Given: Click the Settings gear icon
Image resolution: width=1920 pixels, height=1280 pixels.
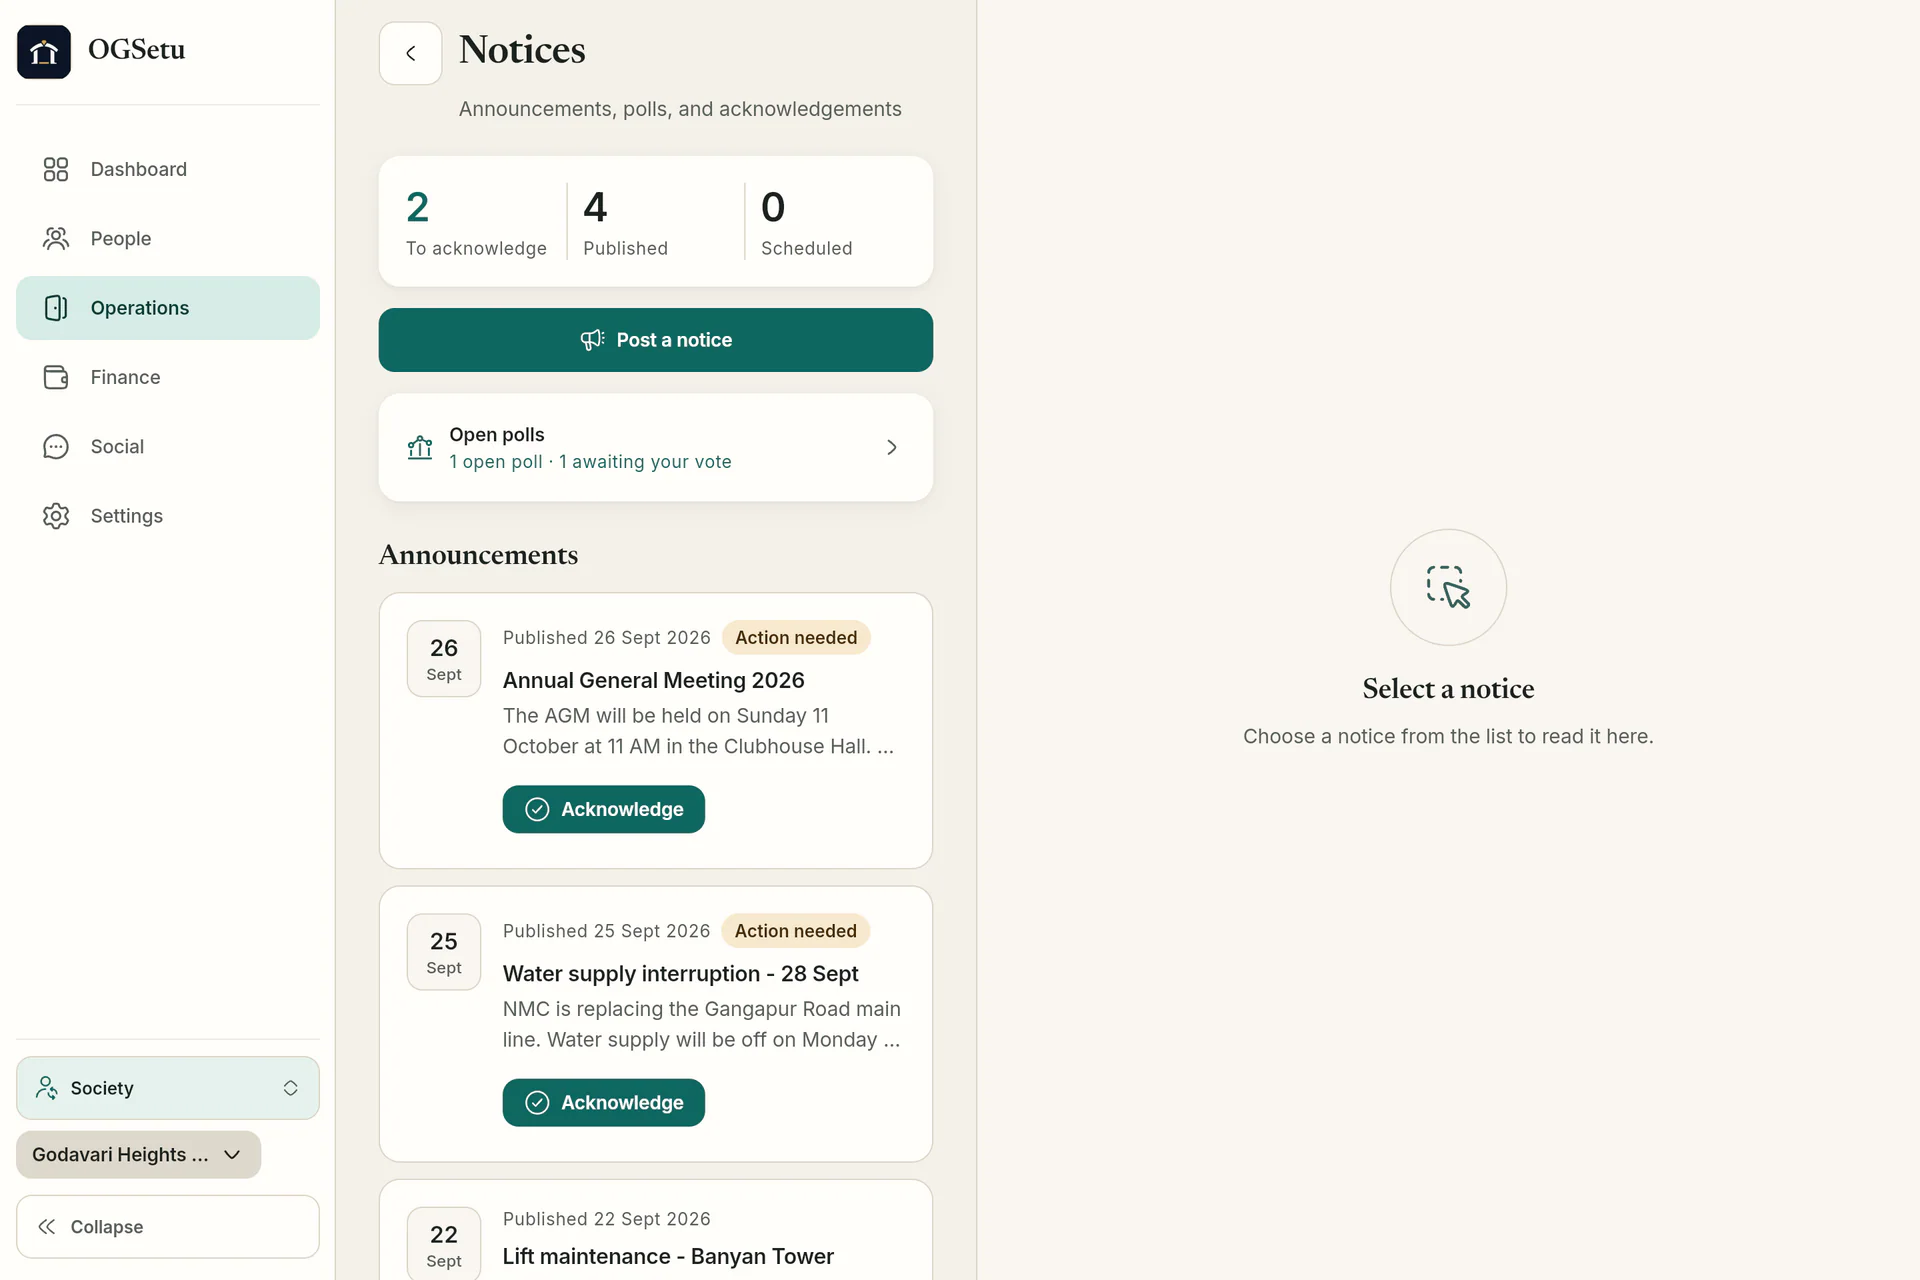Looking at the screenshot, I should [56, 516].
